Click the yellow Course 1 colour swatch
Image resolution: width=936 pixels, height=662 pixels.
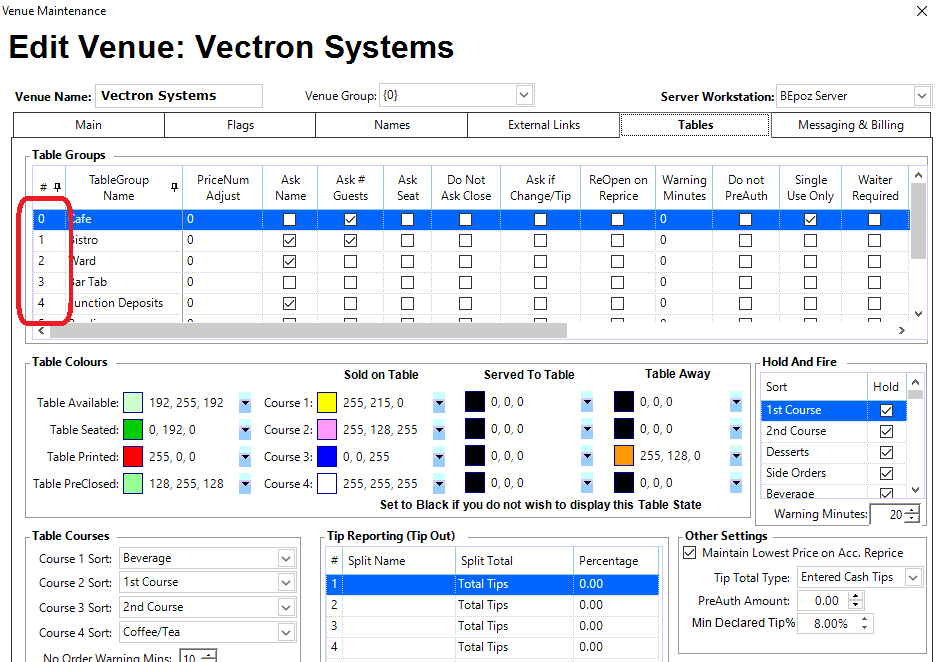click(x=327, y=403)
